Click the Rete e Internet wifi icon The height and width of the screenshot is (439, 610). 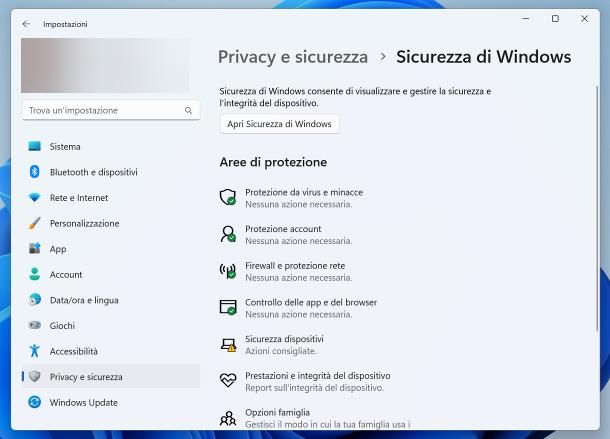pos(35,197)
